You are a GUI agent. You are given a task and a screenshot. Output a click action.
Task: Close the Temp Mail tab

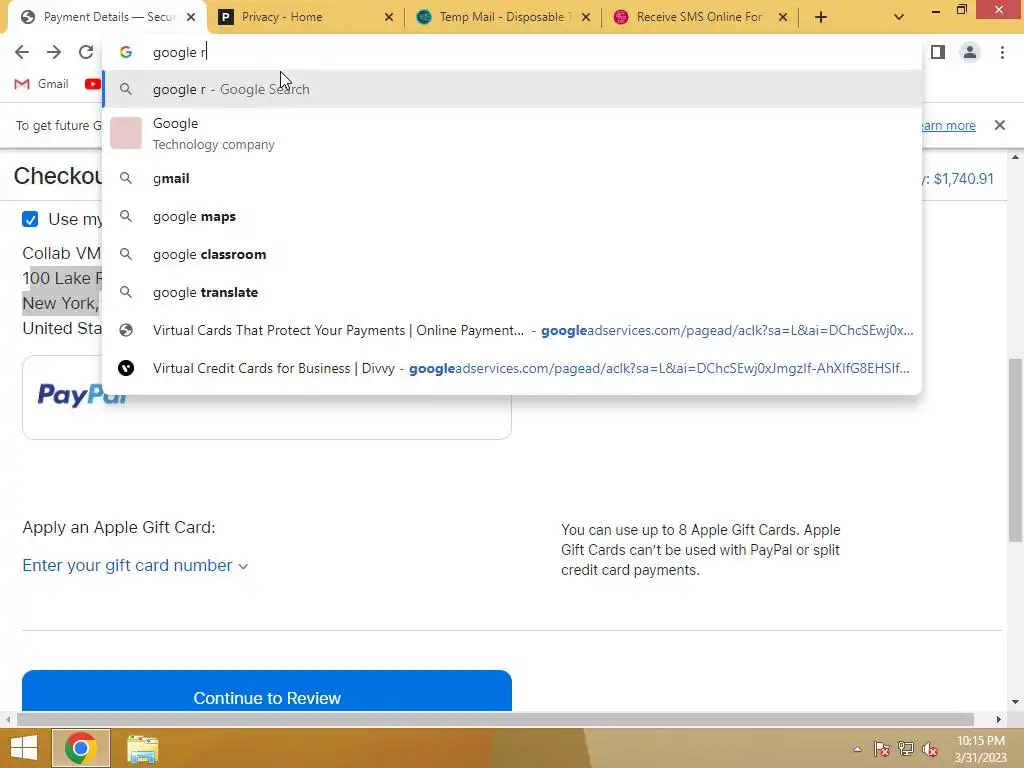(x=586, y=17)
